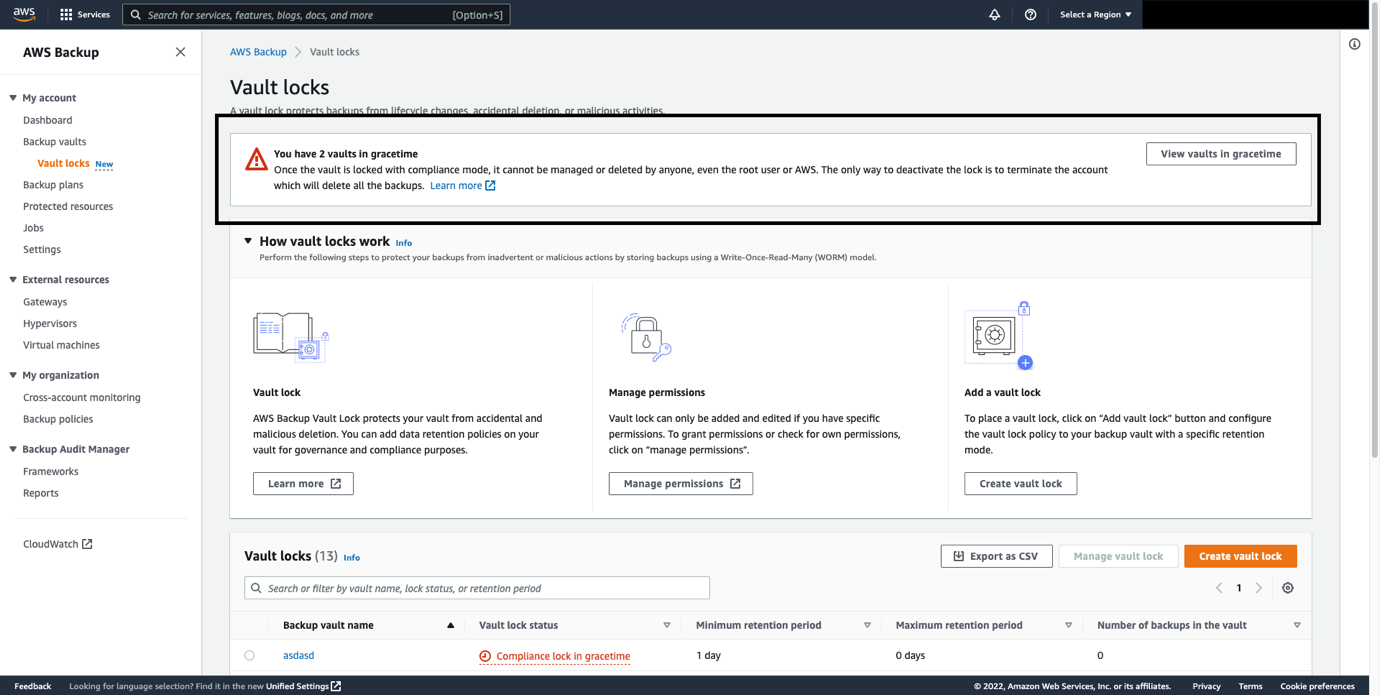
Task: Click the Vault lock book illustration
Action: coord(290,336)
